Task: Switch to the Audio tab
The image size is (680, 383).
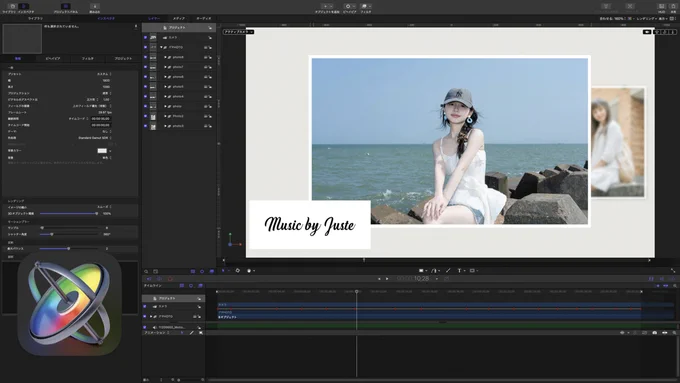Action: coord(203,19)
